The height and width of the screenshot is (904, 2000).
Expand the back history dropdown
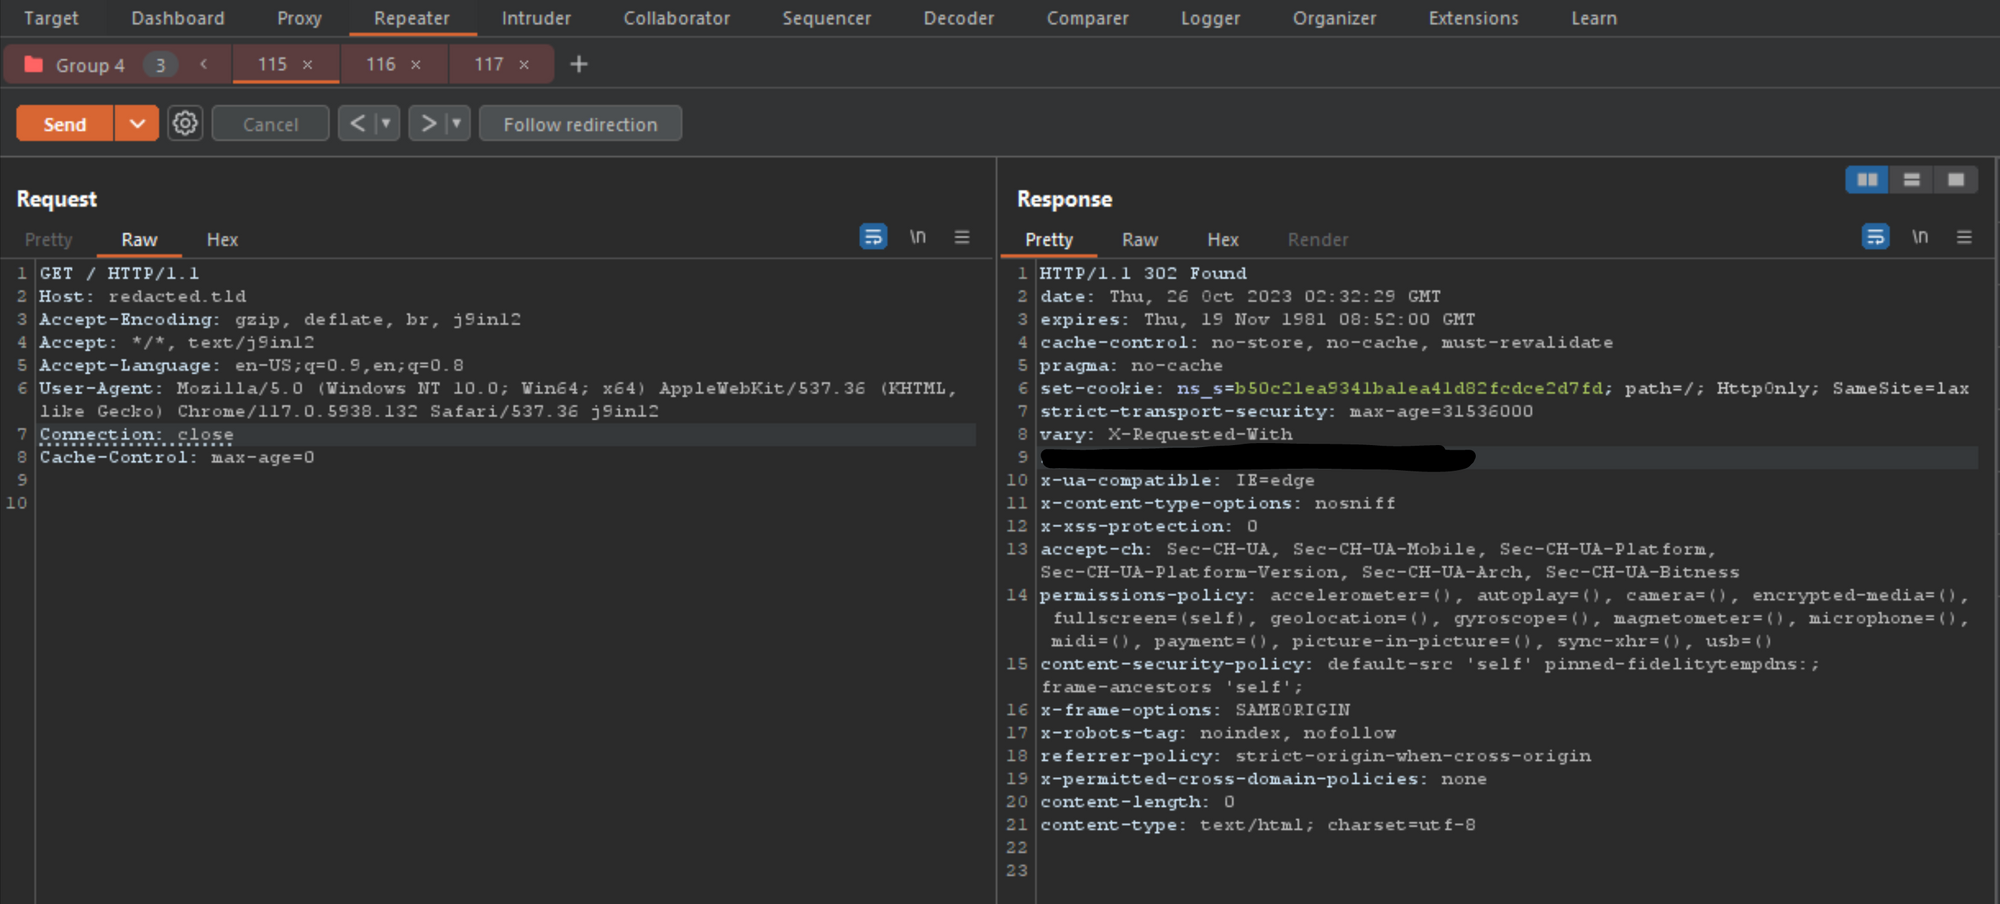(x=386, y=123)
